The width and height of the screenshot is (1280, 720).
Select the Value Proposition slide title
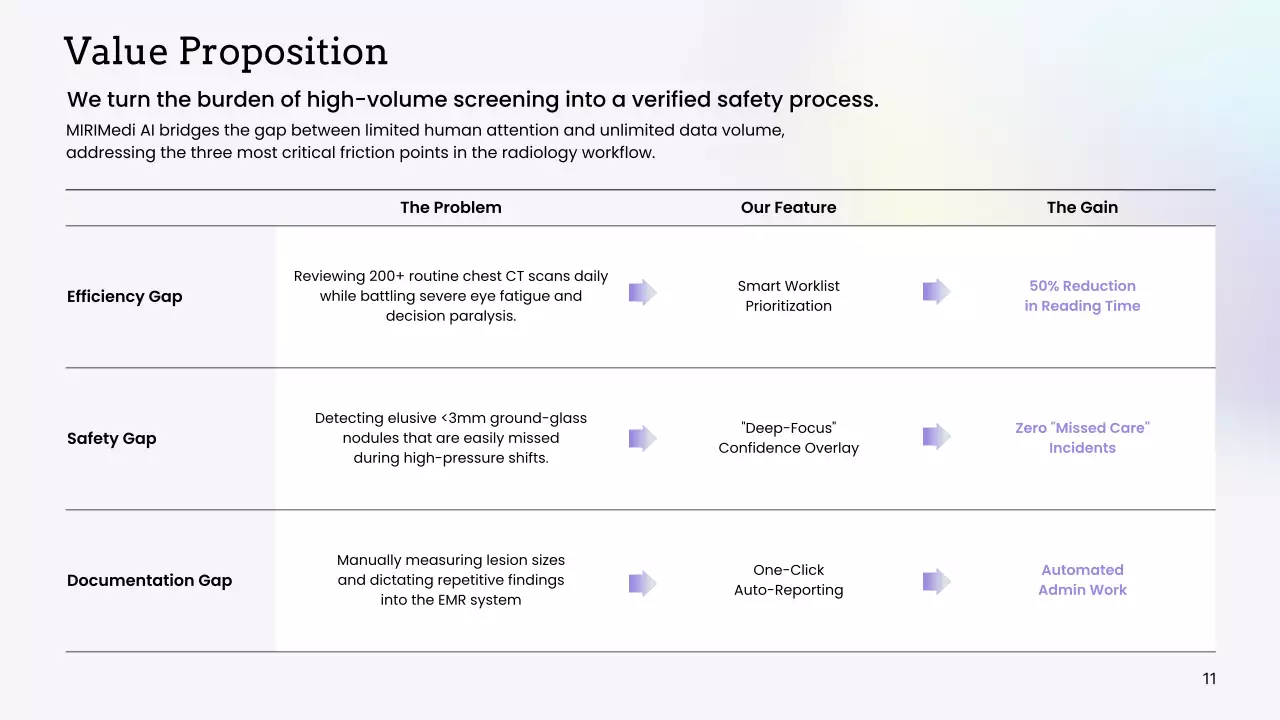[x=226, y=52]
